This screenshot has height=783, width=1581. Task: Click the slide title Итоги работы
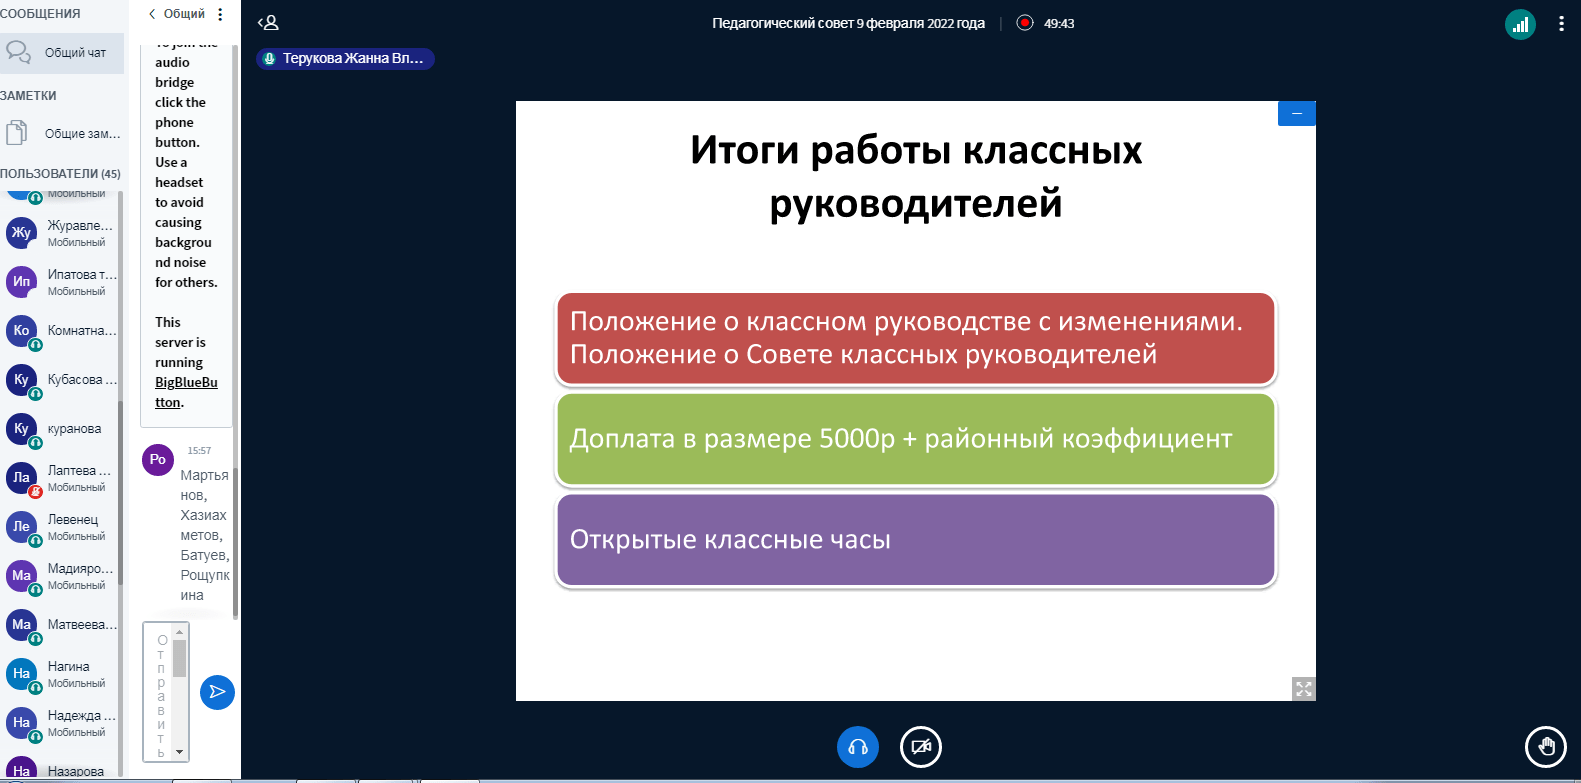916,176
